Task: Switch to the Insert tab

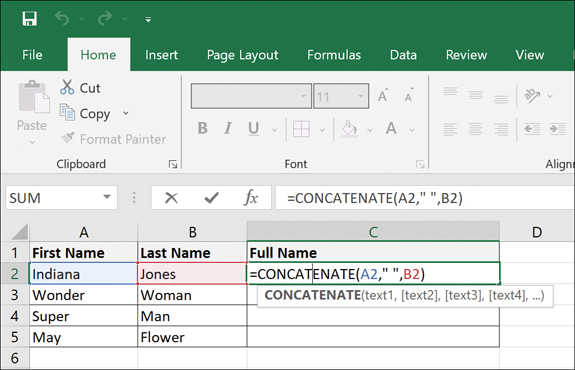Action: tap(161, 55)
